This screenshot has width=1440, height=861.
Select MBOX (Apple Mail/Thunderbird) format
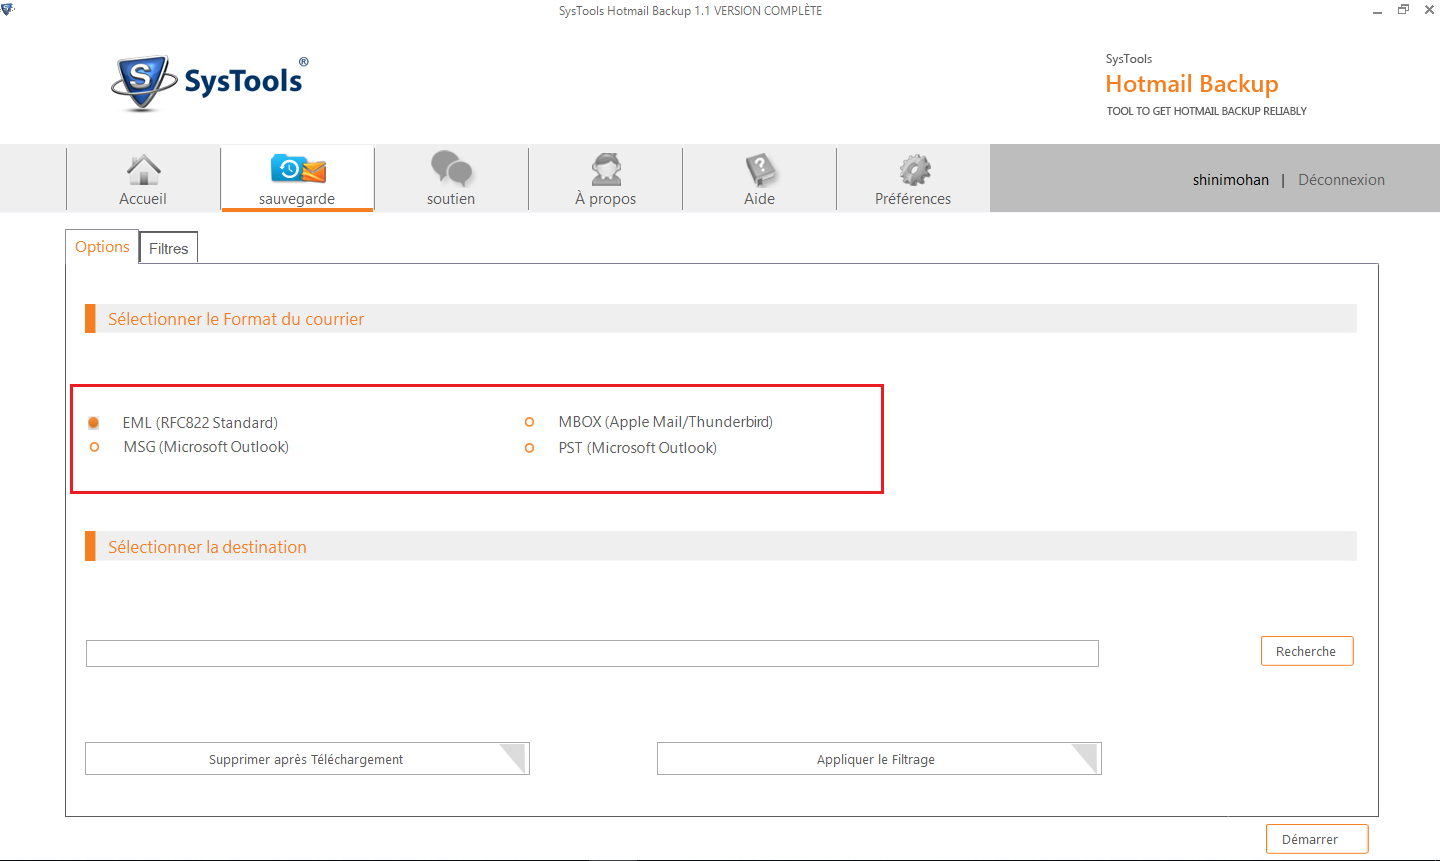[529, 422]
